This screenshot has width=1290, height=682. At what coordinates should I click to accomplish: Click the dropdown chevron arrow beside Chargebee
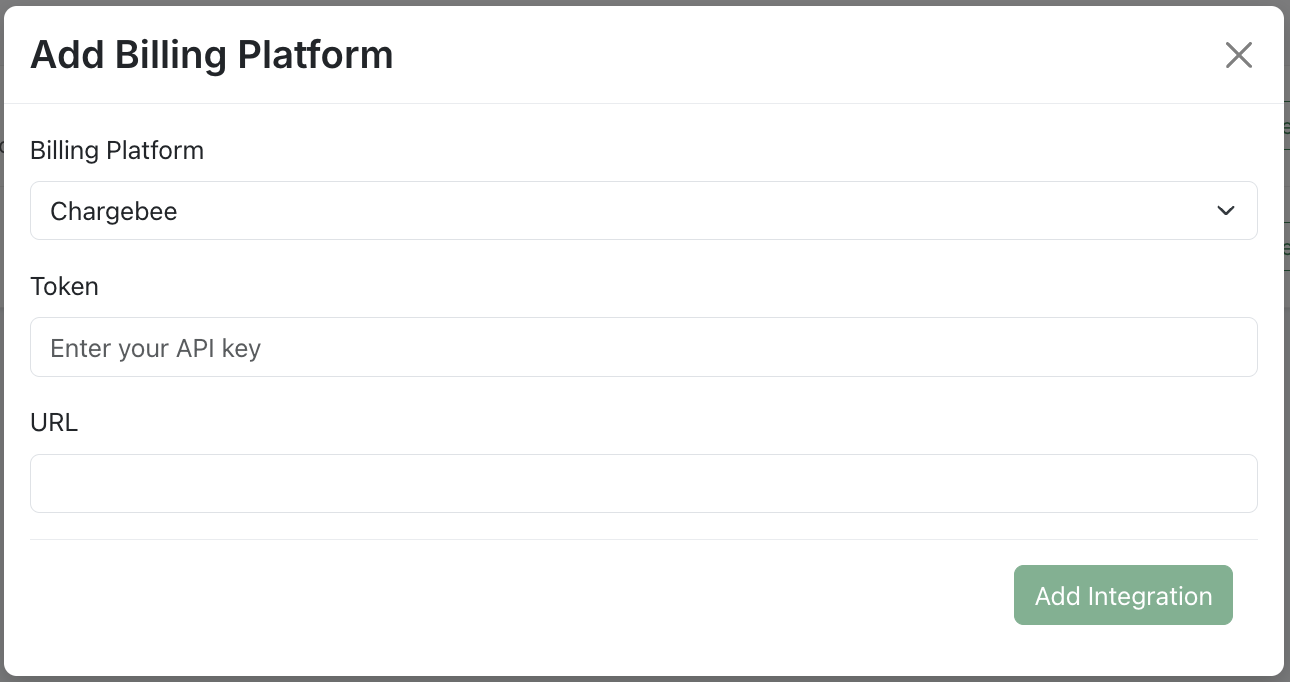click(x=1225, y=211)
